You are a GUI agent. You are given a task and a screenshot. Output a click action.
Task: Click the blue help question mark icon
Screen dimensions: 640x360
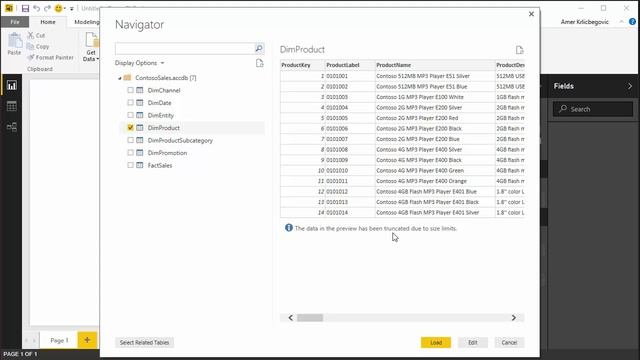click(x=632, y=22)
